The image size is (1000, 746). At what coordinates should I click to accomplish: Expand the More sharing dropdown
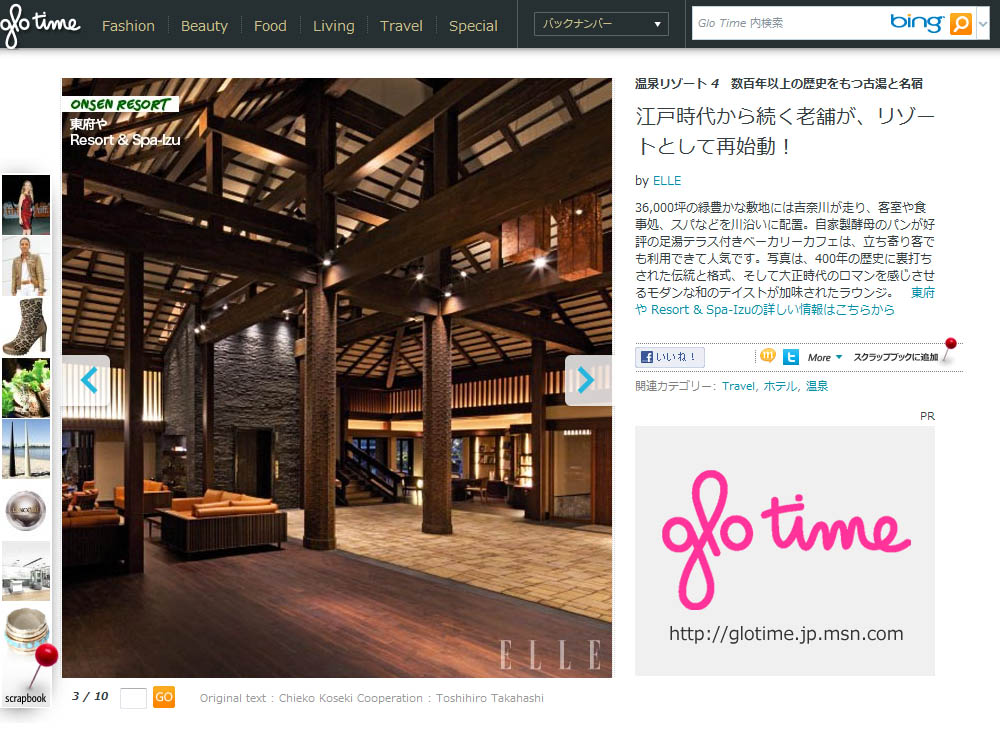click(825, 358)
